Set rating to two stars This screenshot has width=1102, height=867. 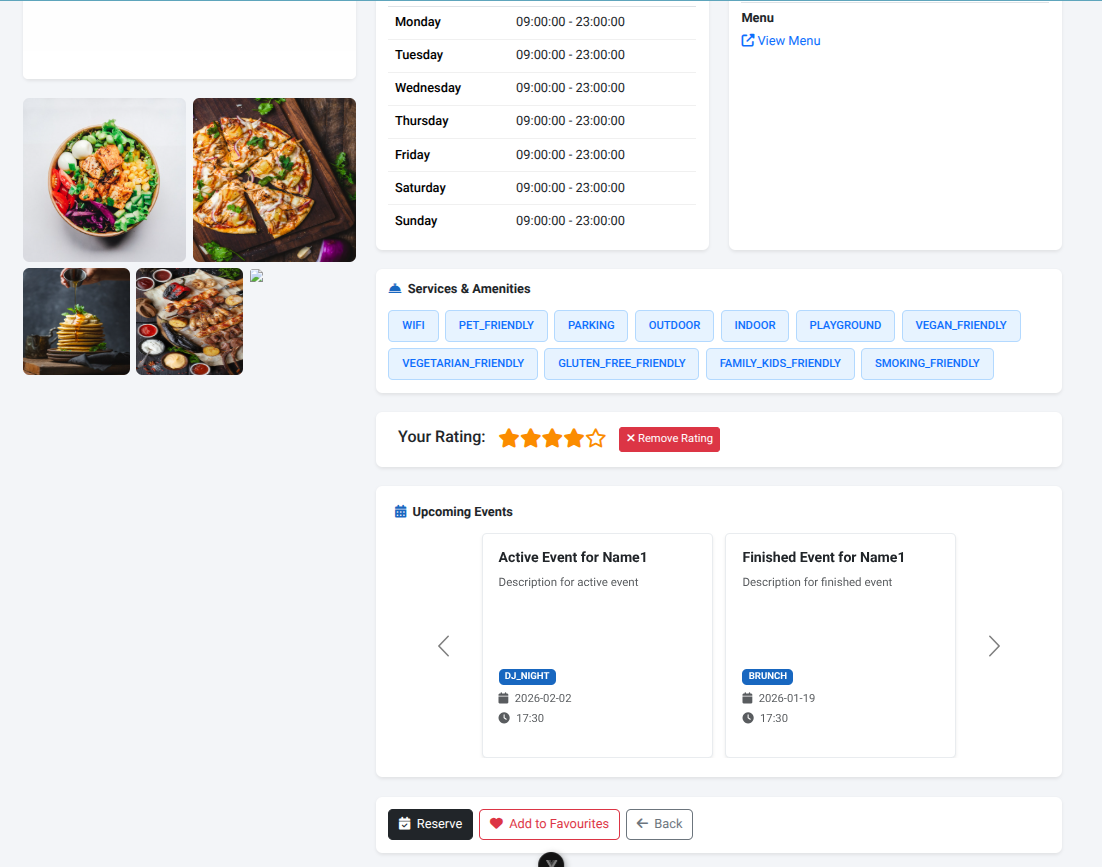pos(530,438)
